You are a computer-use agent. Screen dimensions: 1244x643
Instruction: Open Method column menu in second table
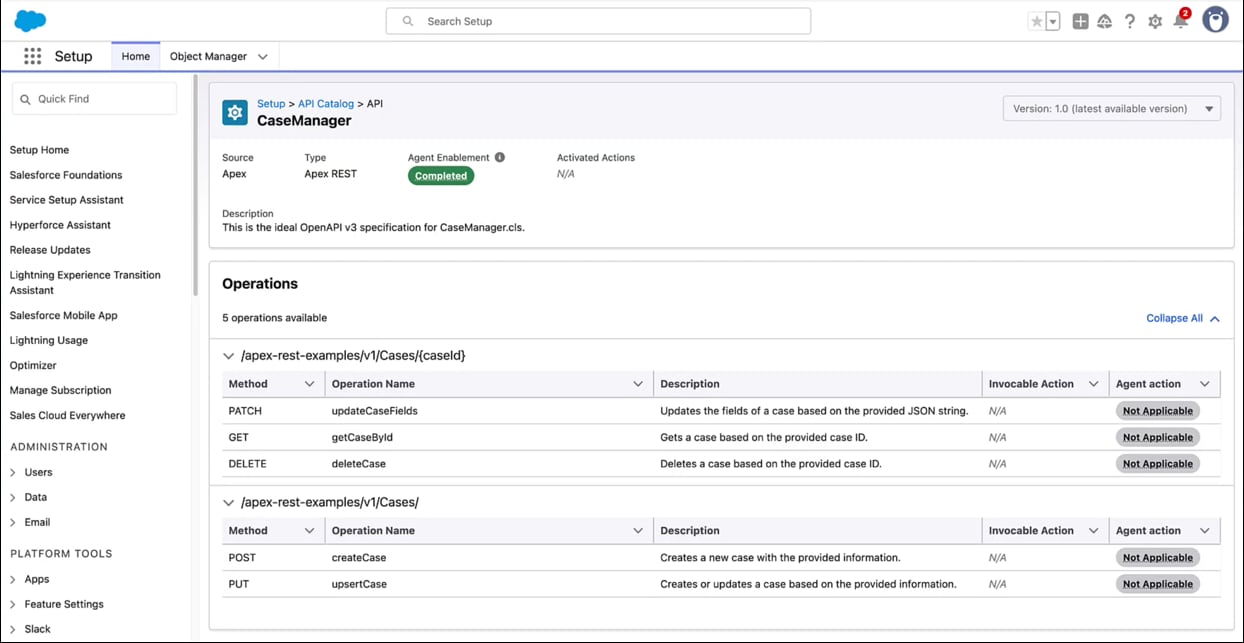click(x=309, y=531)
